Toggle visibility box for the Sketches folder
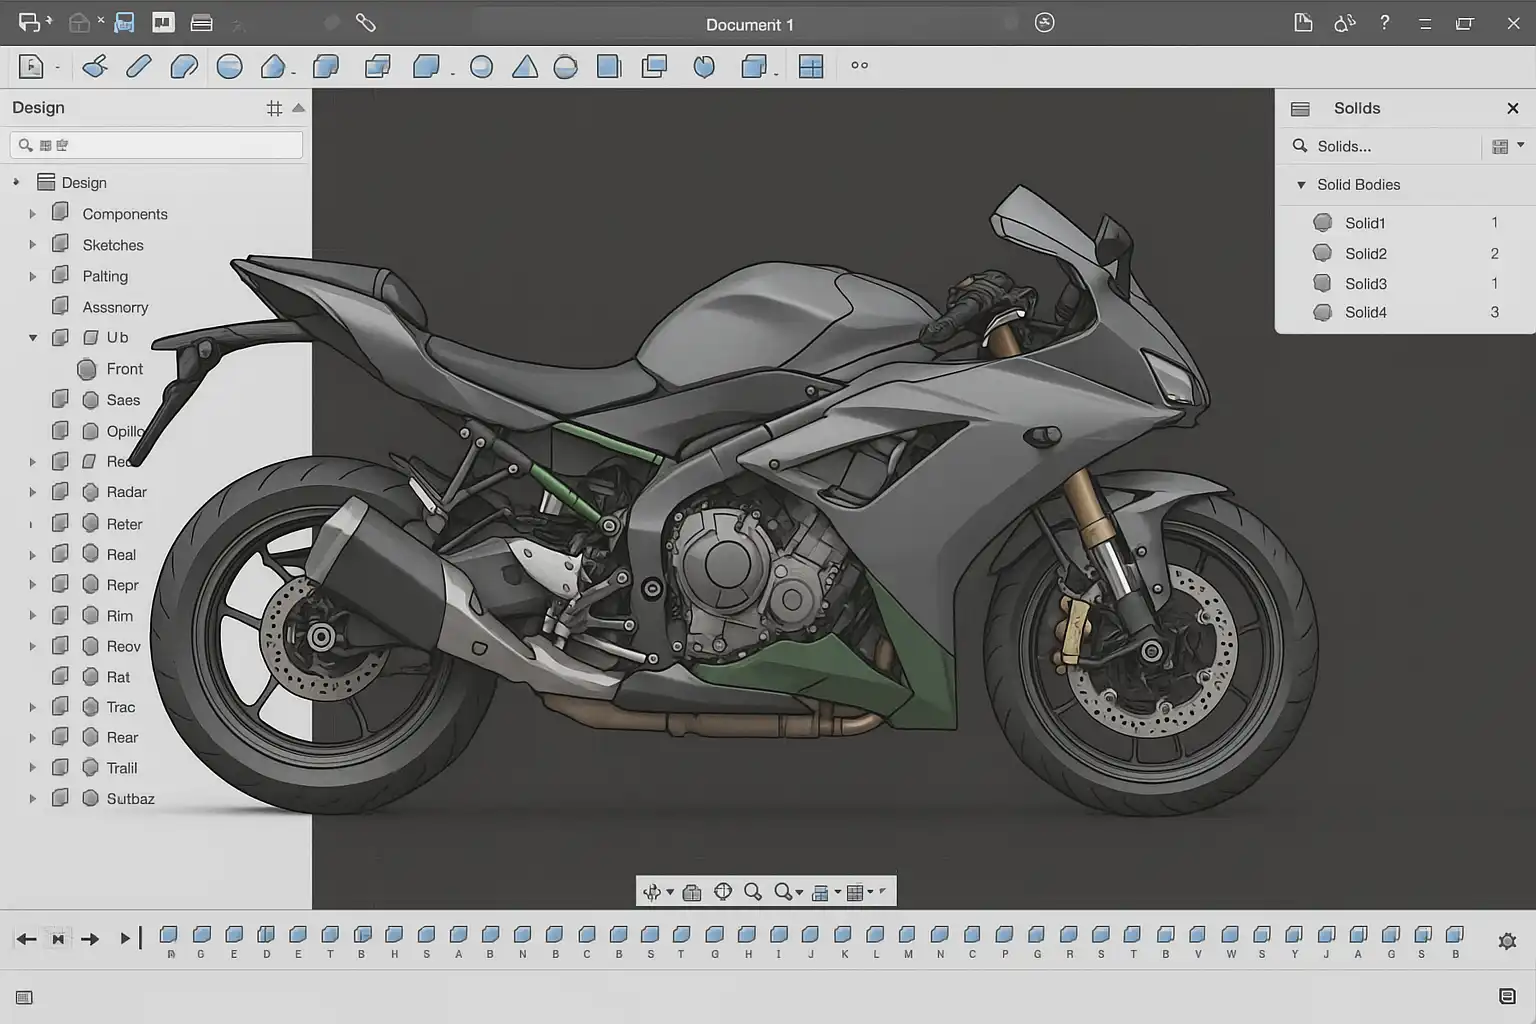This screenshot has height=1024, width=1536. (60, 244)
